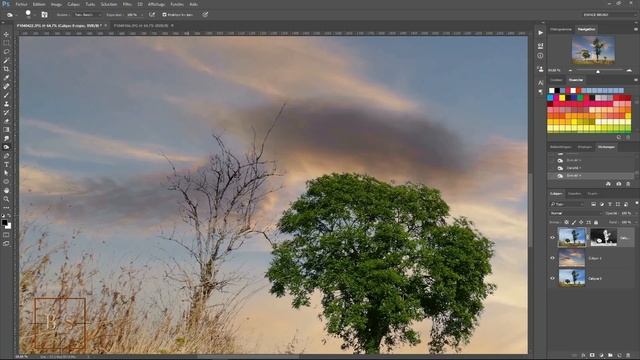
Task: Click the foreground color swatch in toolbox
Action: tap(4, 222)
